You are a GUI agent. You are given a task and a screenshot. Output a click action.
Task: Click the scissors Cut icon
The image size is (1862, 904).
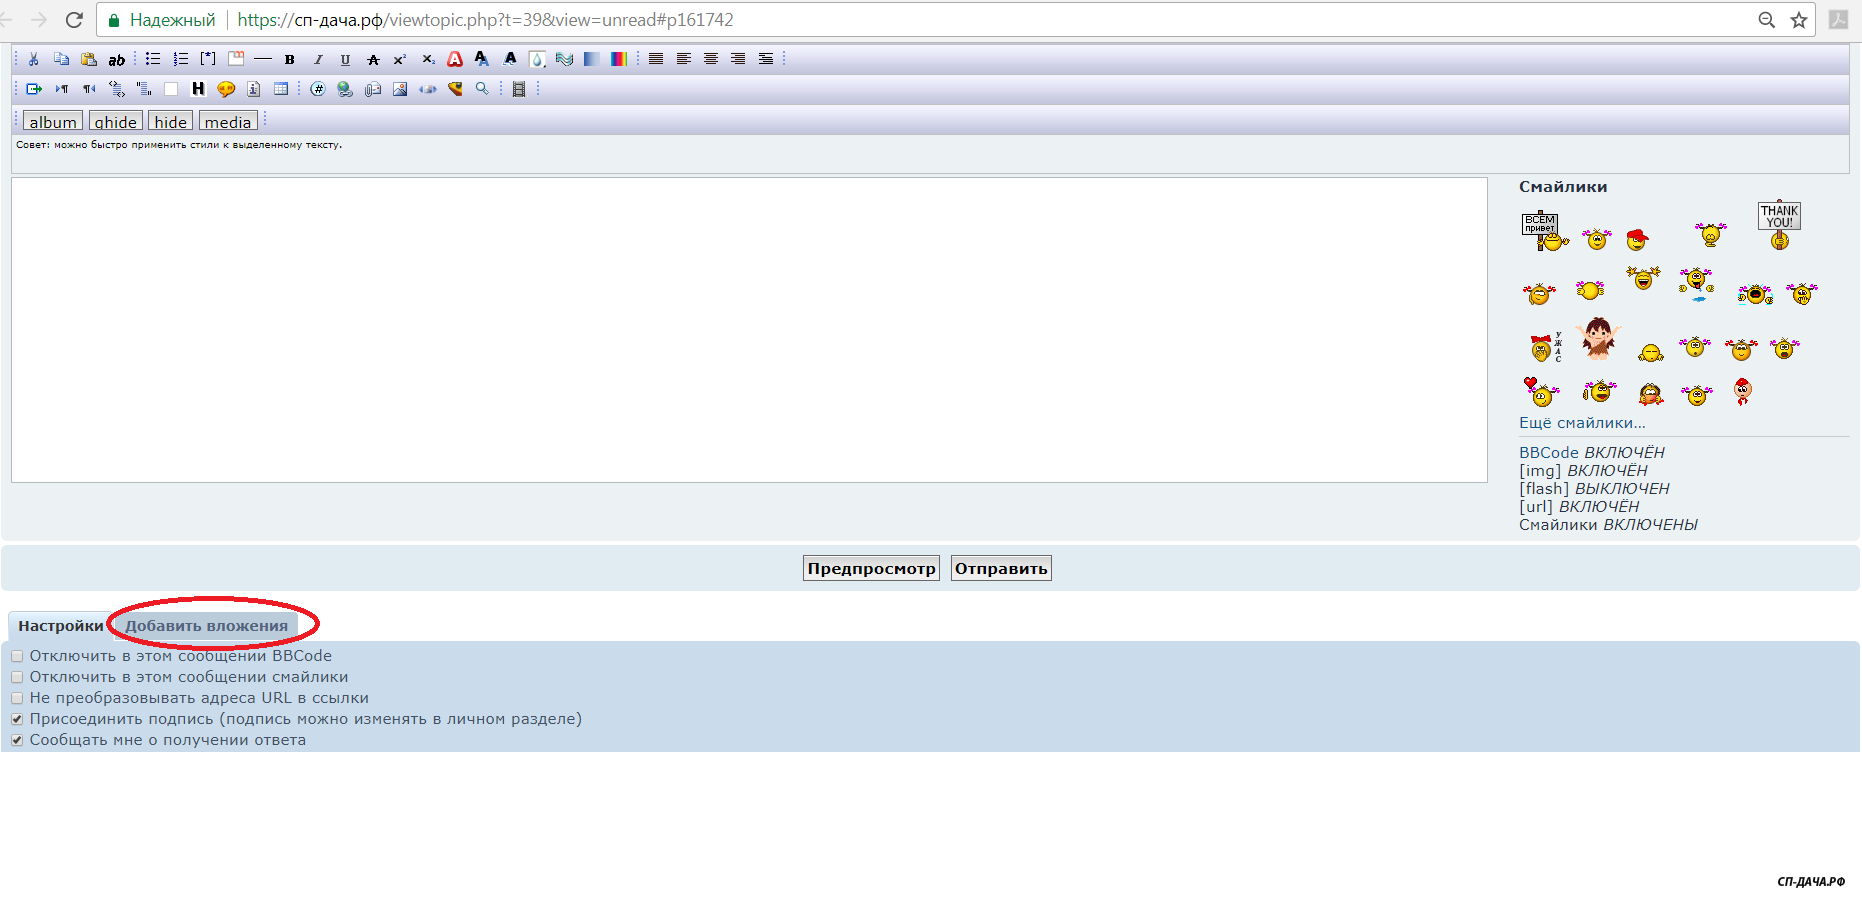point(34,60)
